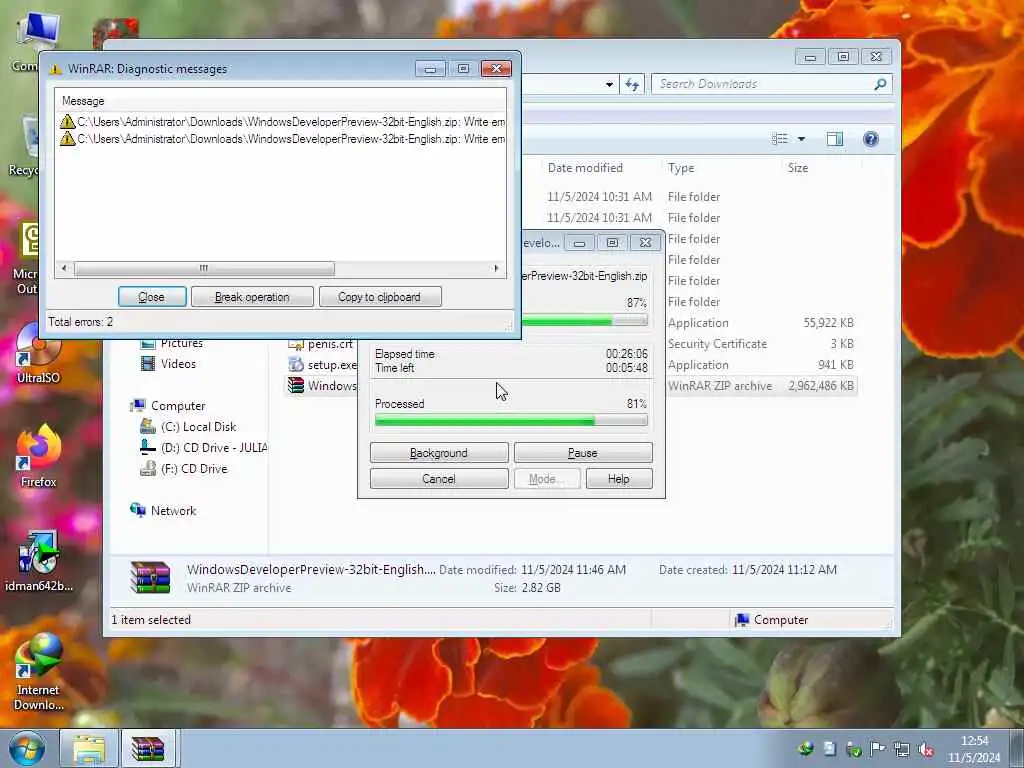This screenshot has width=1024, height=768.
Task: Select the penis.crt certificate file
Action: [x=322, y=344]
